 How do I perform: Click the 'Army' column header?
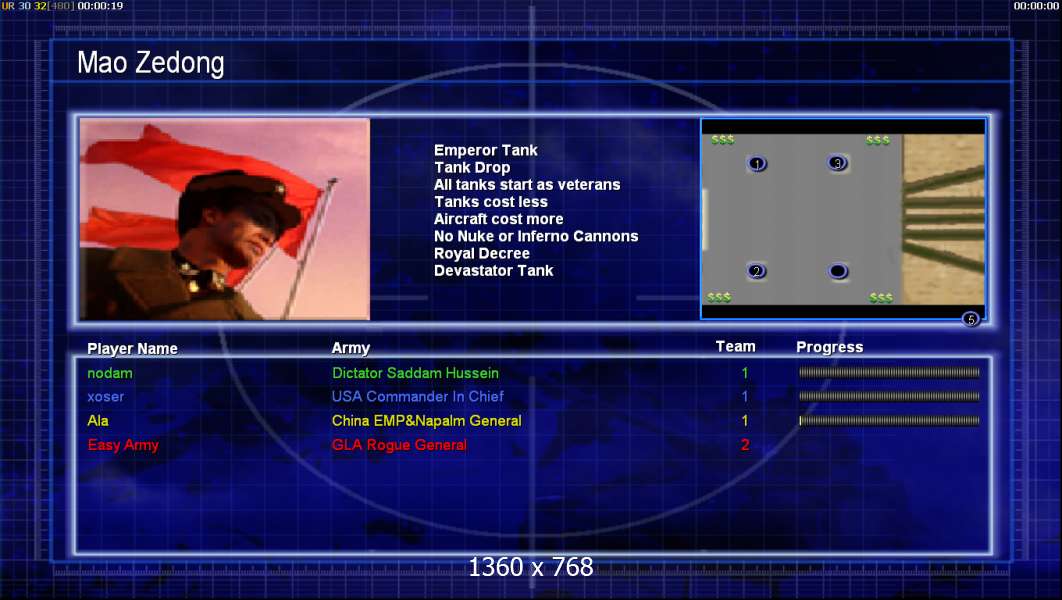tap(351, 348)
